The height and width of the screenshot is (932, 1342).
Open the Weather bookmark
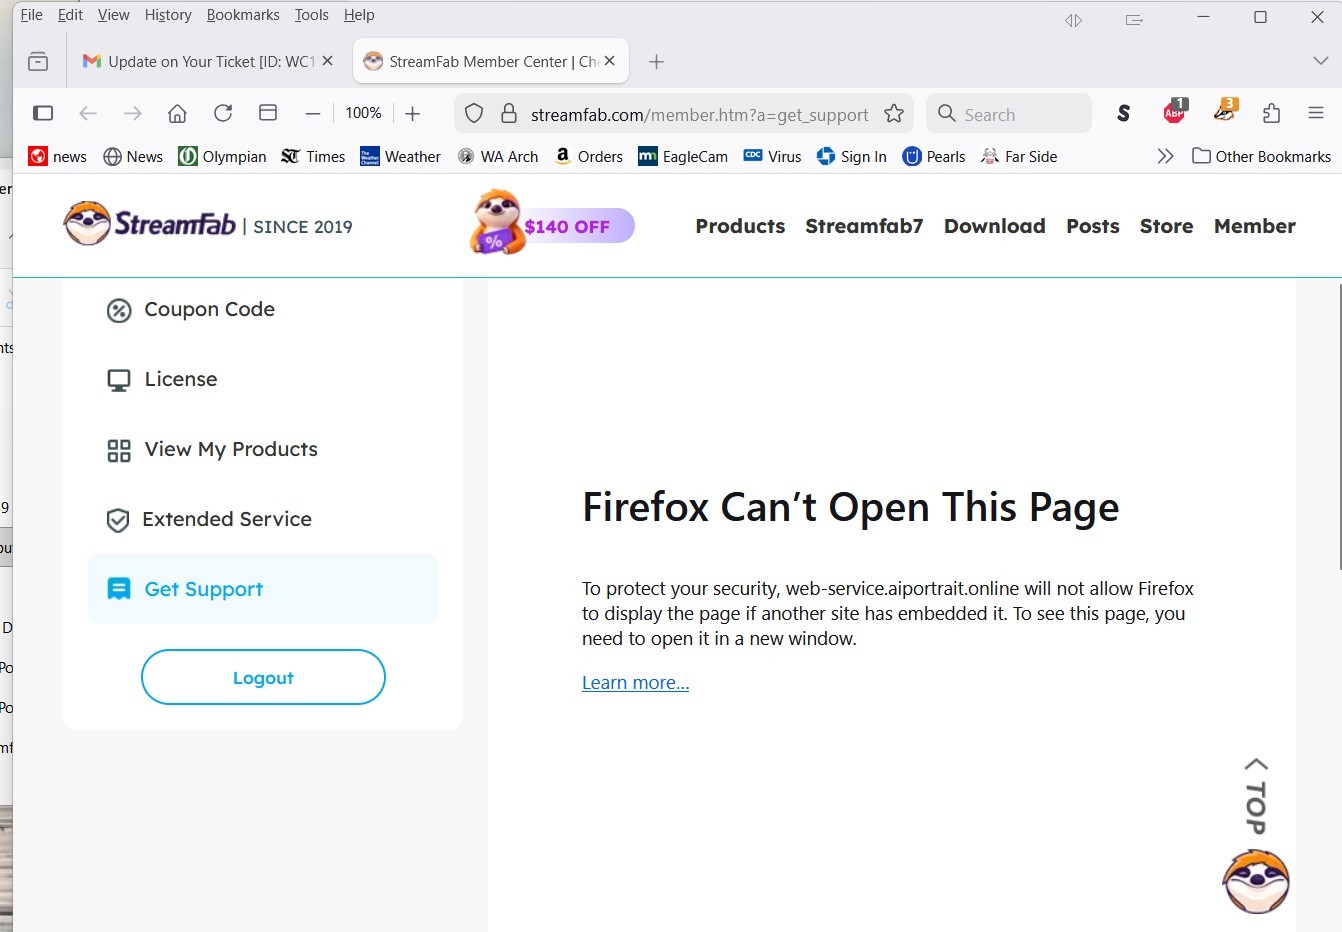click(400, 156)
